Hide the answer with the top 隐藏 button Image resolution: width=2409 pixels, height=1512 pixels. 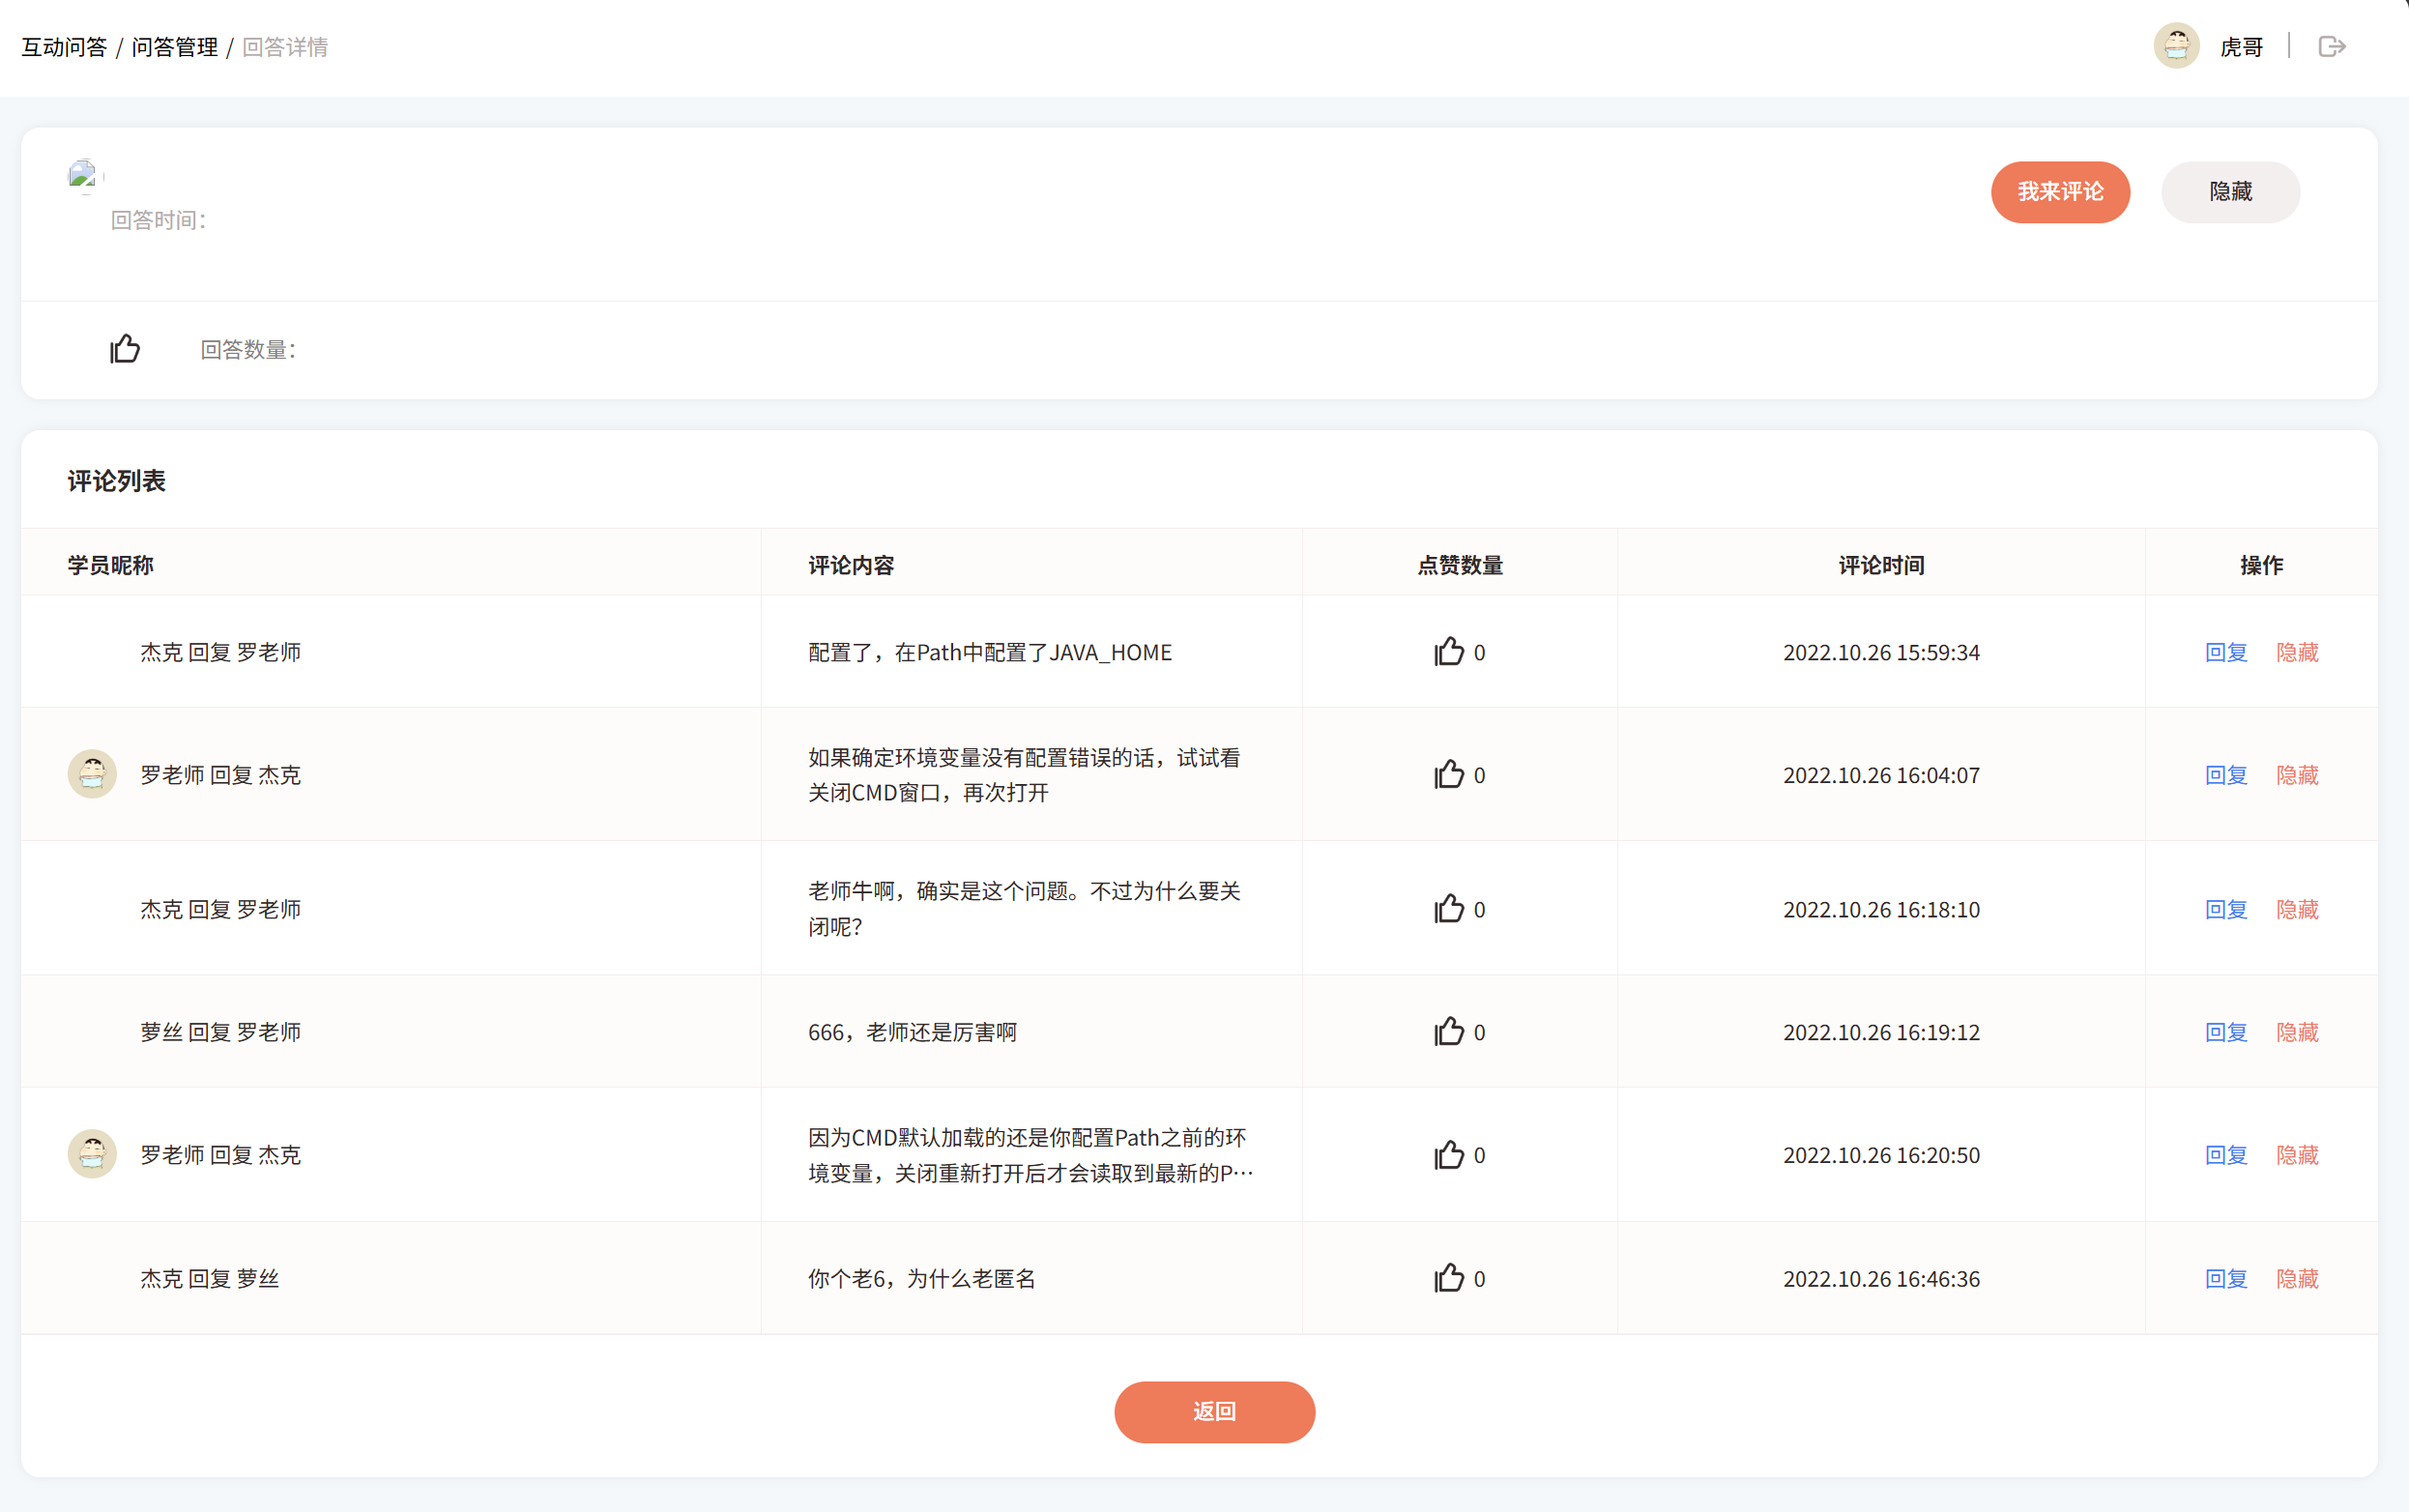[x=2230, y=192]
